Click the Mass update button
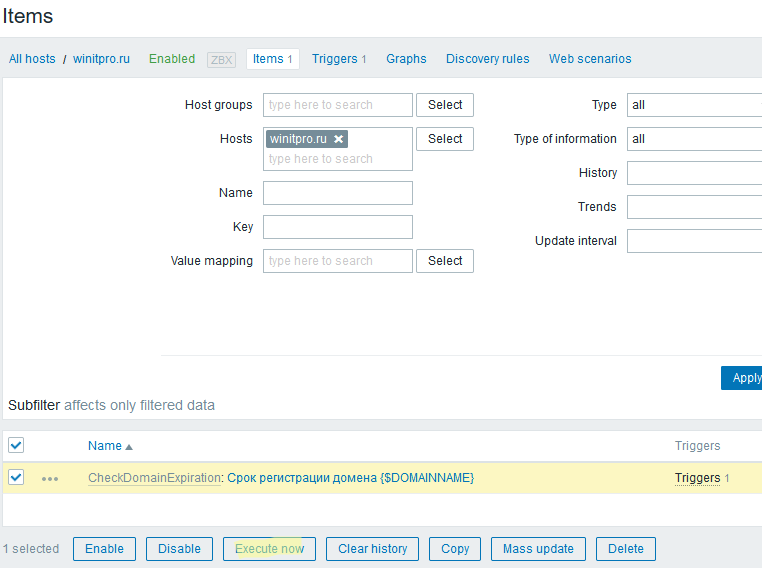This screenshot has height=568, width=762. coord(538,549)
